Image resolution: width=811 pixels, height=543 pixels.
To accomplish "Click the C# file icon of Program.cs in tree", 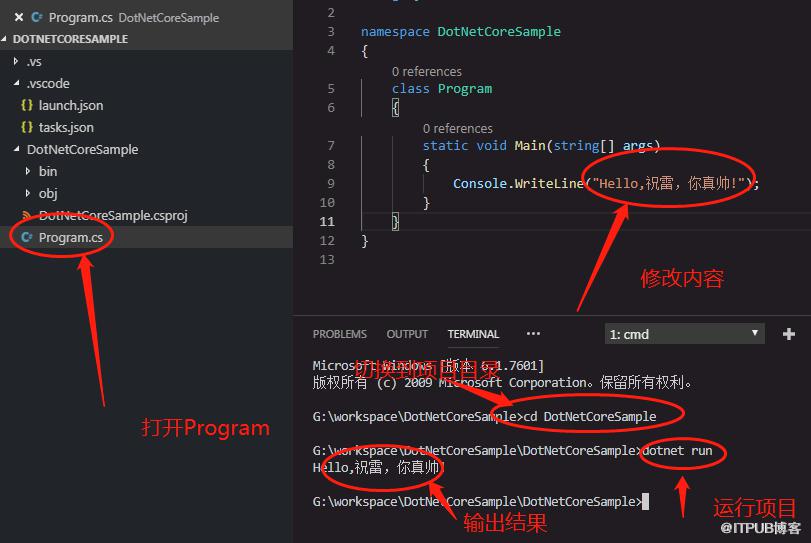I will click(x=26, y=237).
